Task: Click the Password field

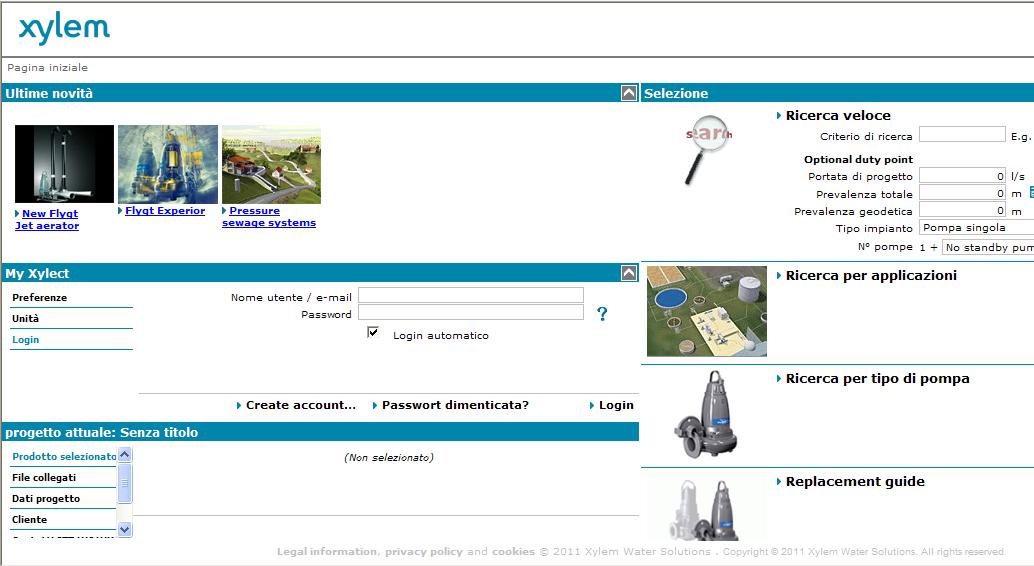Action: coord(471,313)
